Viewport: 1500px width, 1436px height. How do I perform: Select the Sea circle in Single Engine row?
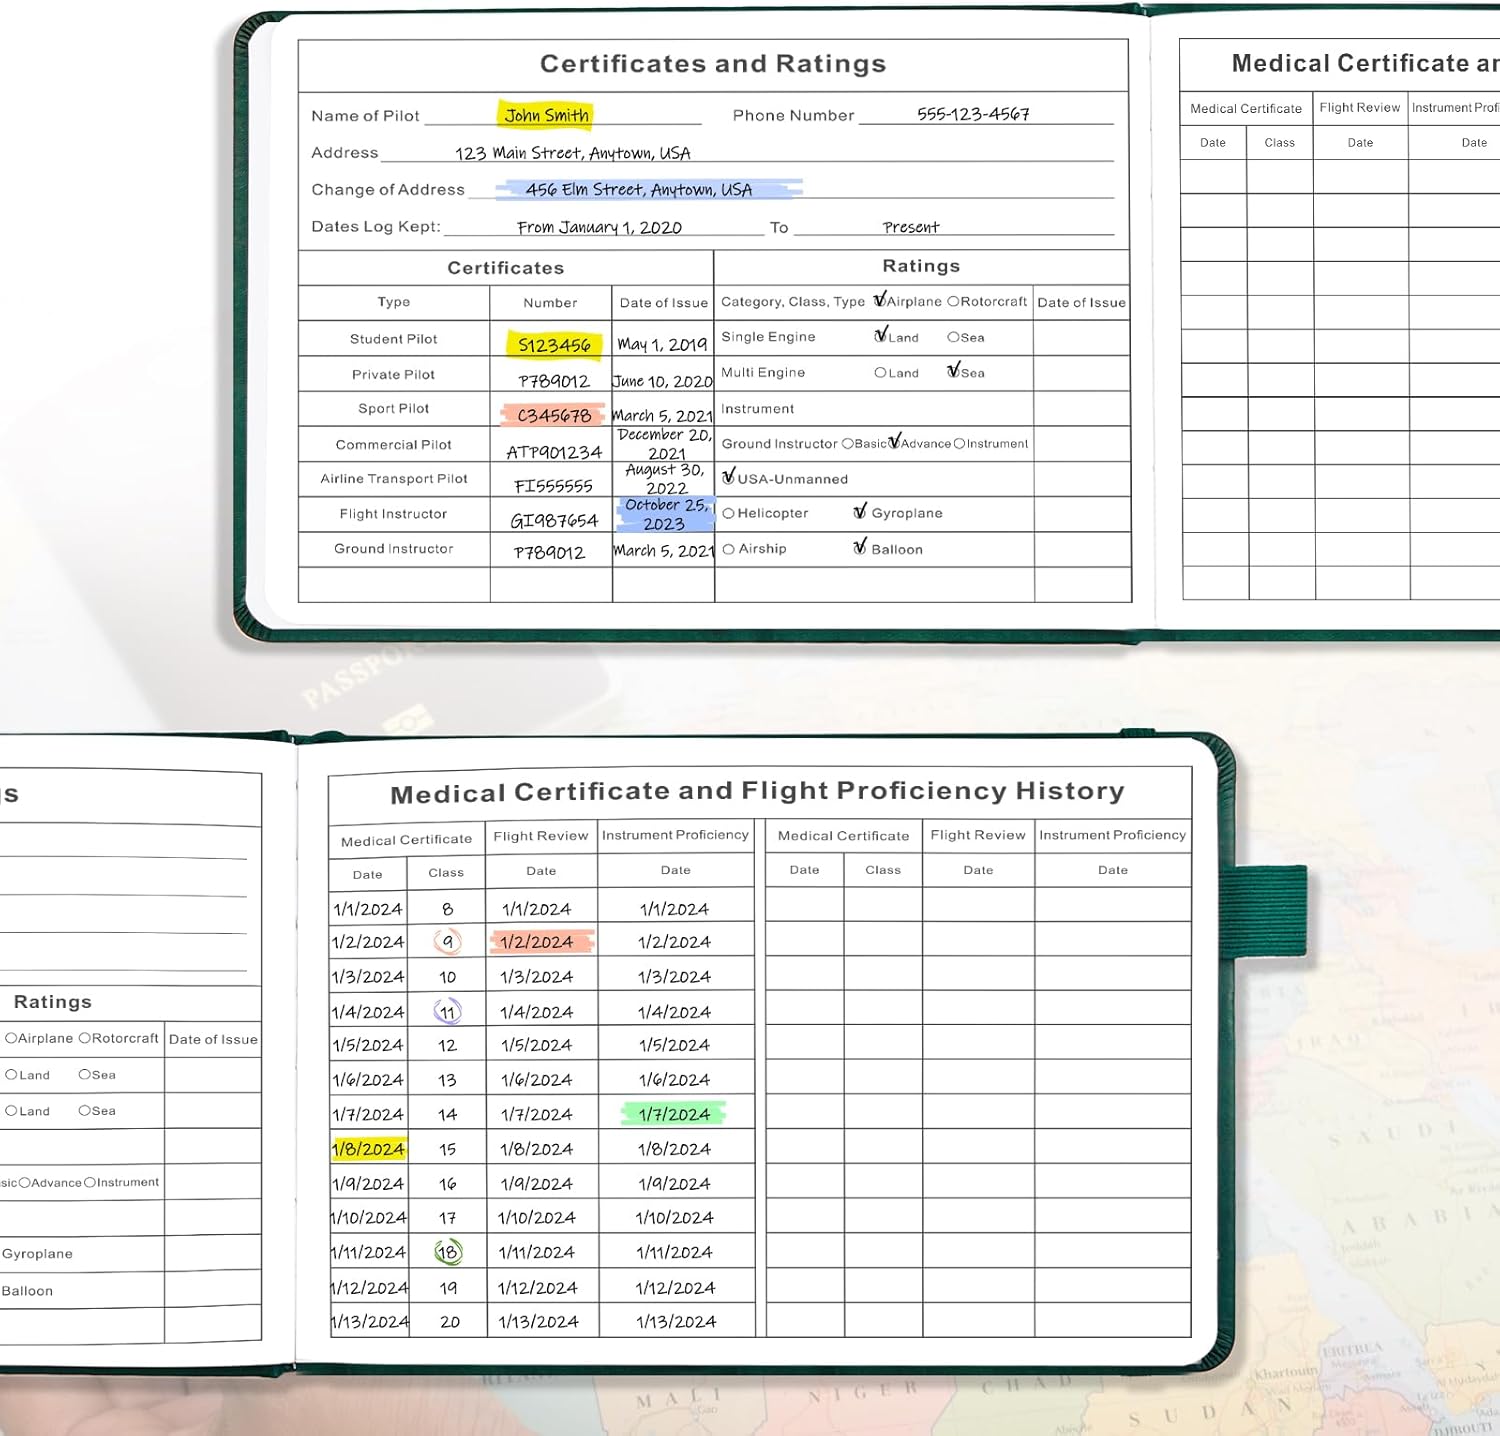point(953,337)
